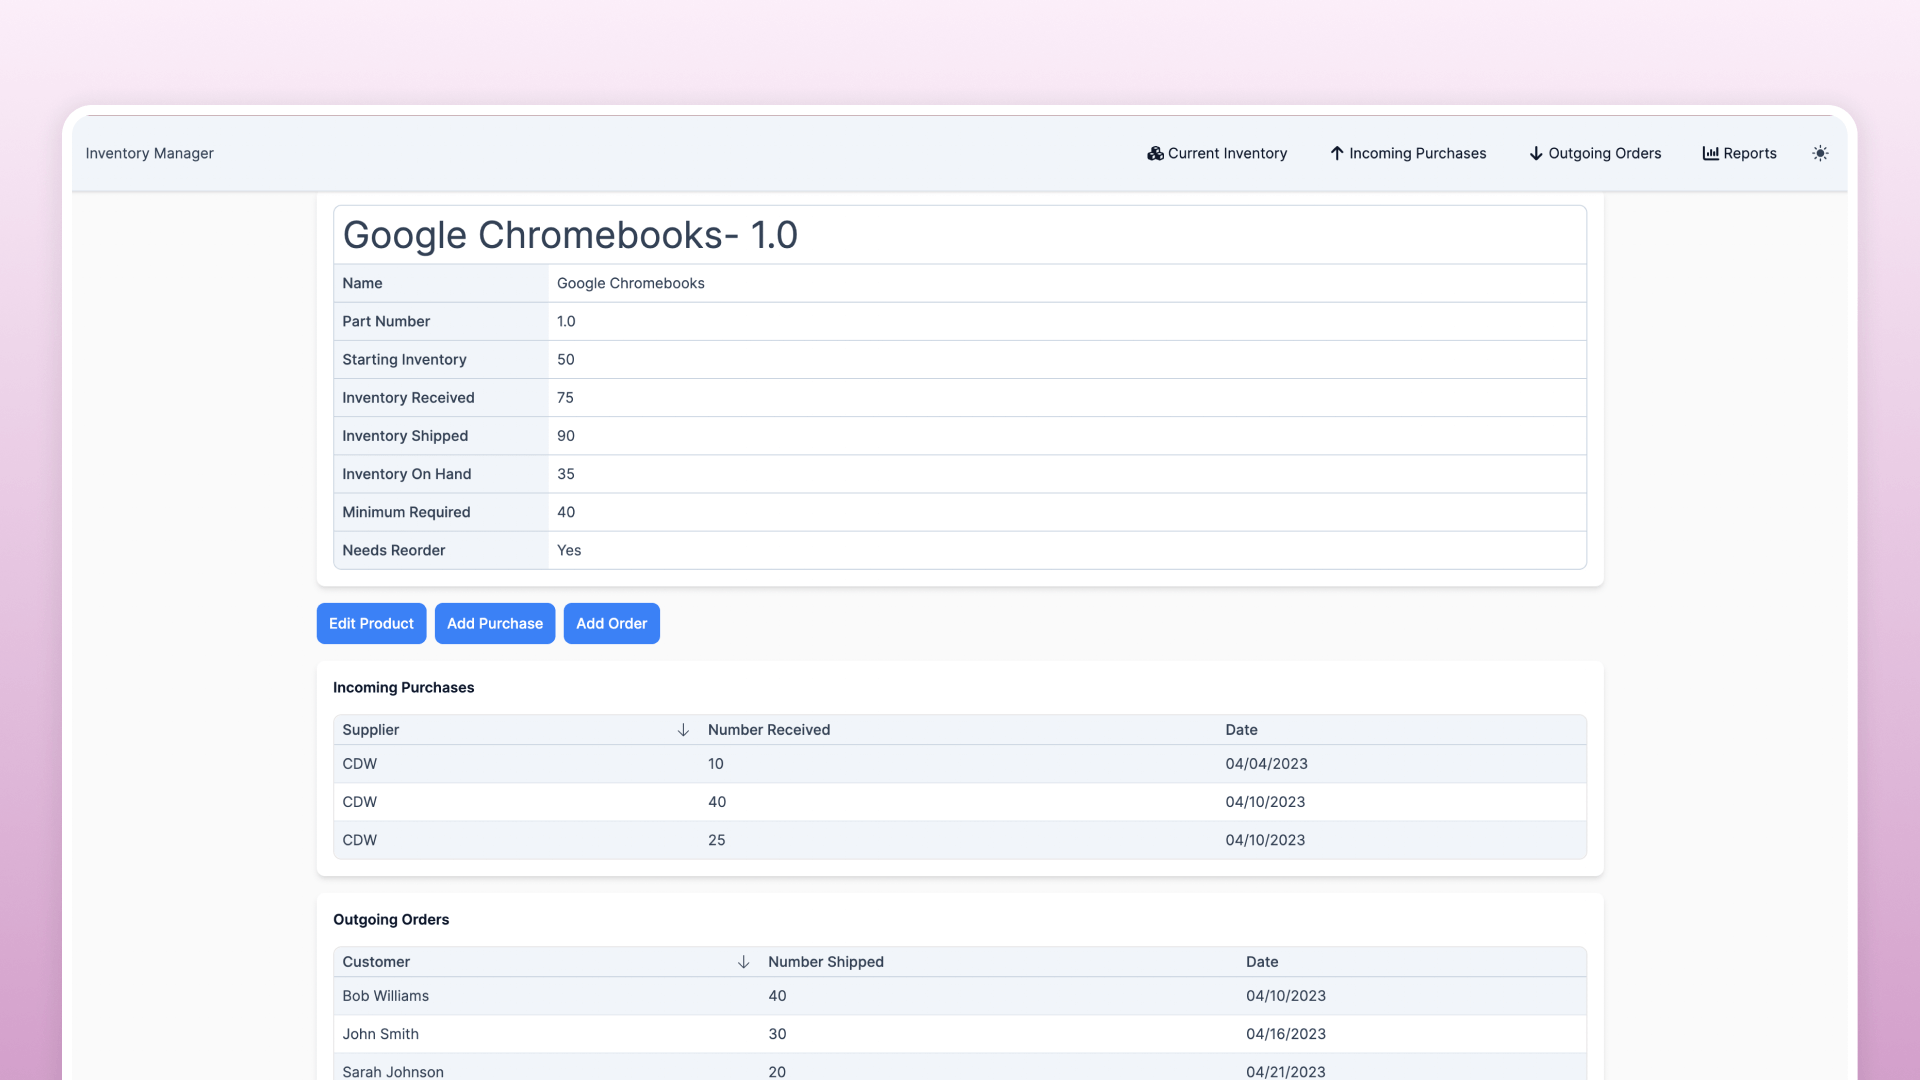Click the boxes icon beside Current Inventory
Image resolution: width=1920 pixels, height=1080 pixels.
pyautogui.click(x=1155, y=153)
